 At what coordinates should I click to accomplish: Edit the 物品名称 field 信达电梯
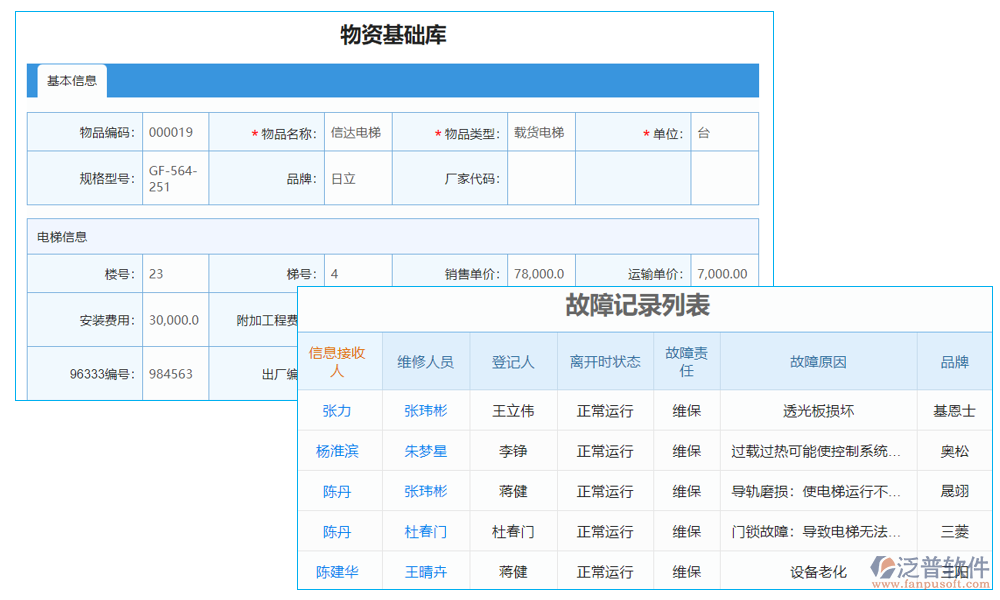[x=357, y=131]
